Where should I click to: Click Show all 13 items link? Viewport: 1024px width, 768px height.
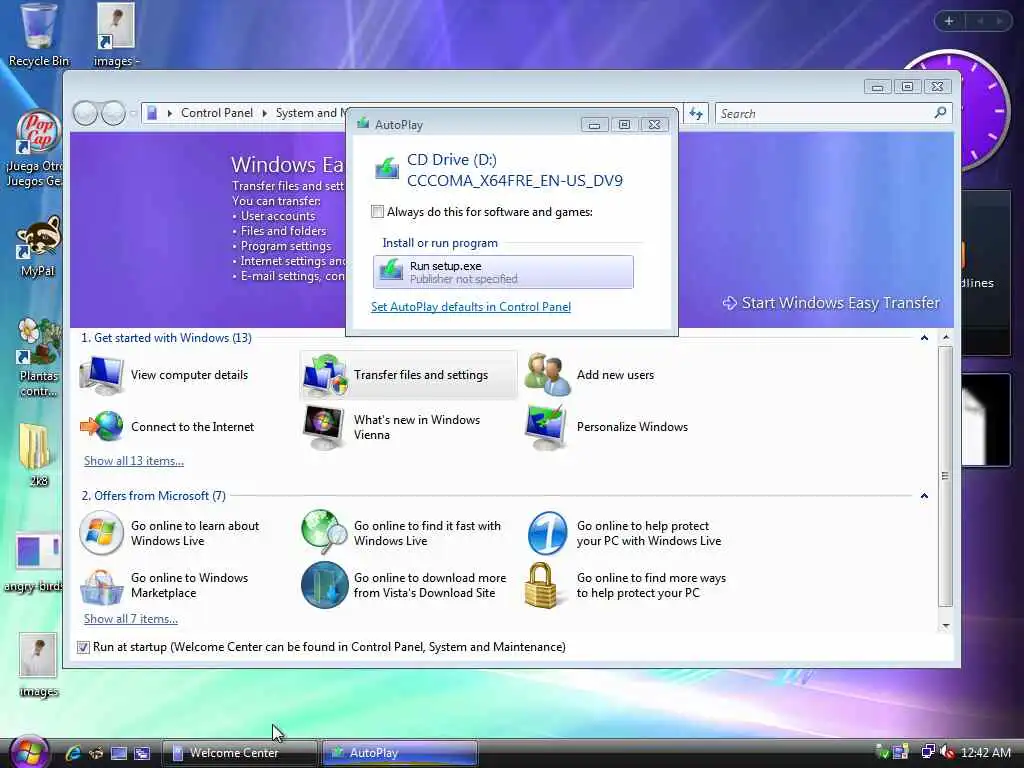[134, 461]
